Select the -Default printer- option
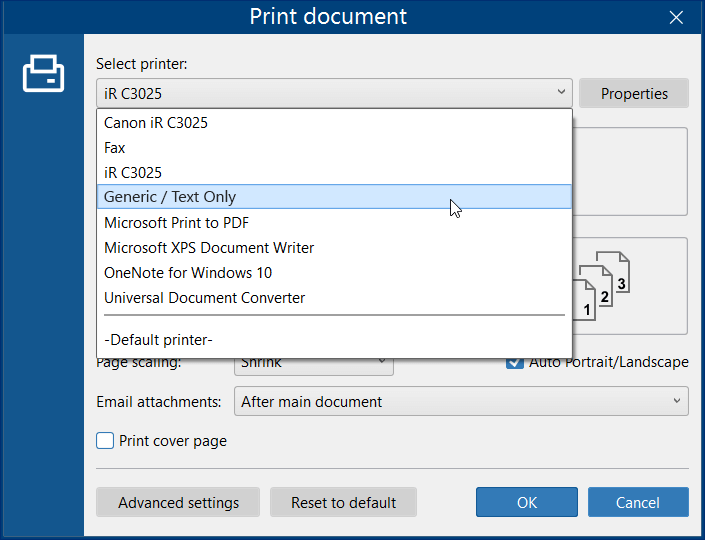Image resolution: width=705 pixels, height=540 pixels. pyautogui.click(x=334, y=340)
